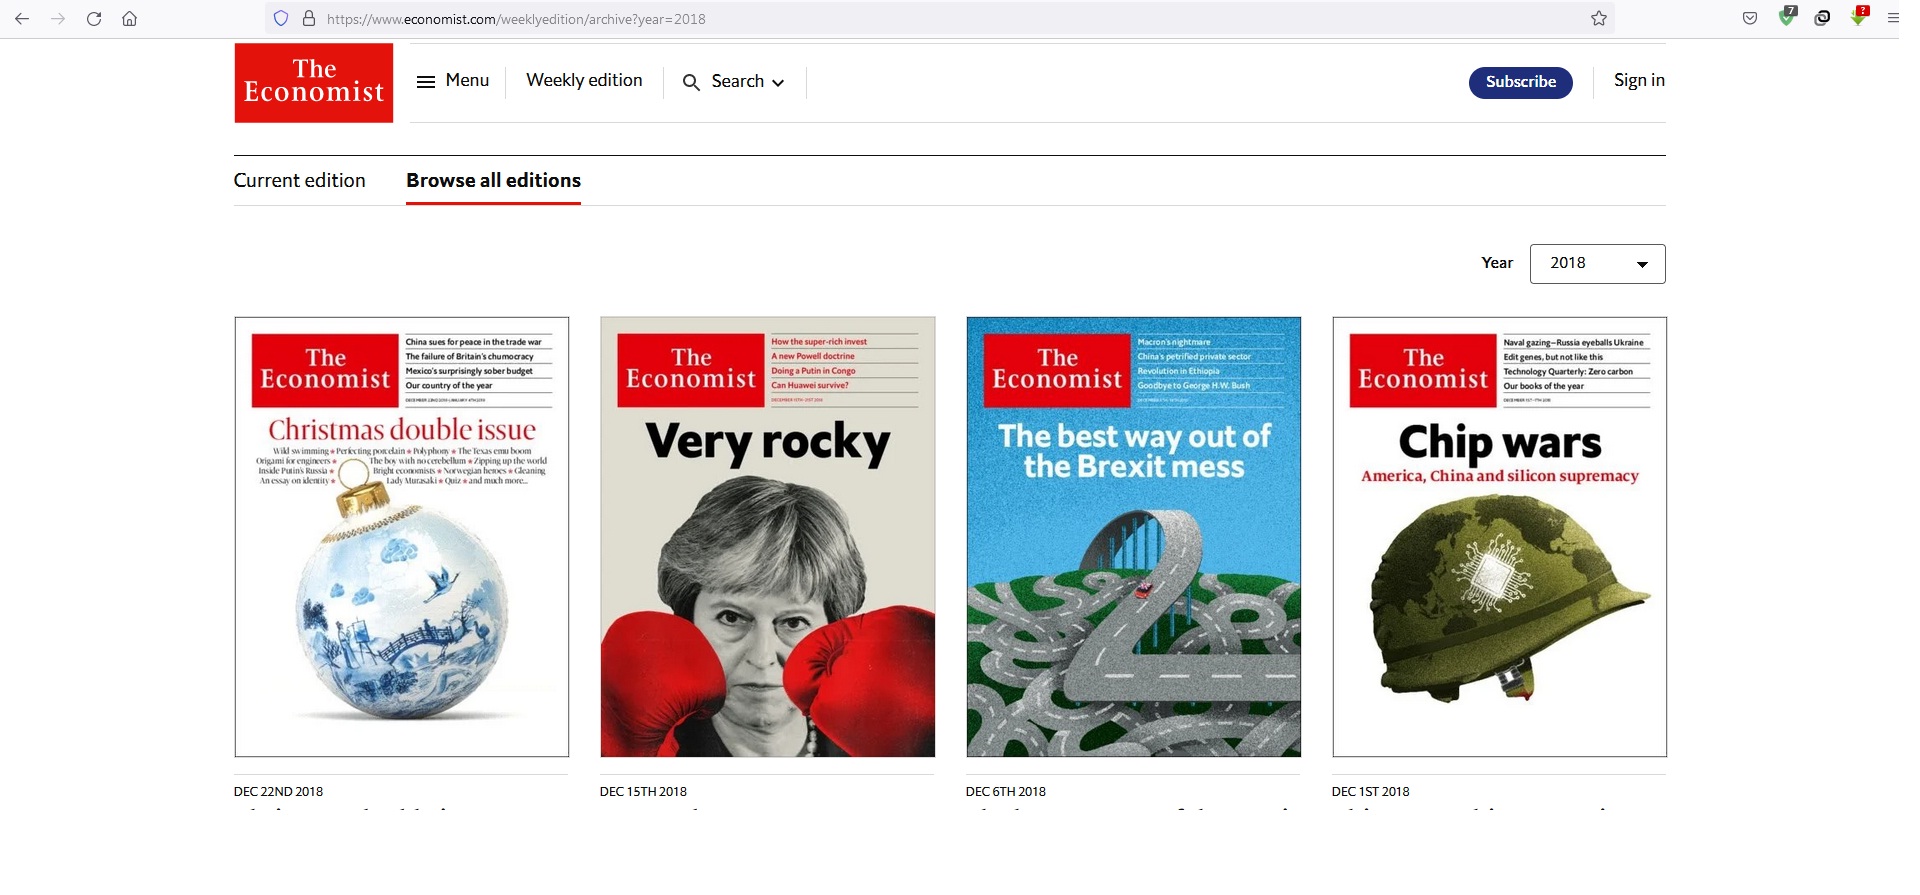Bookmark this page with the star
The image size is (1920, 895).
click(1599, 19)
